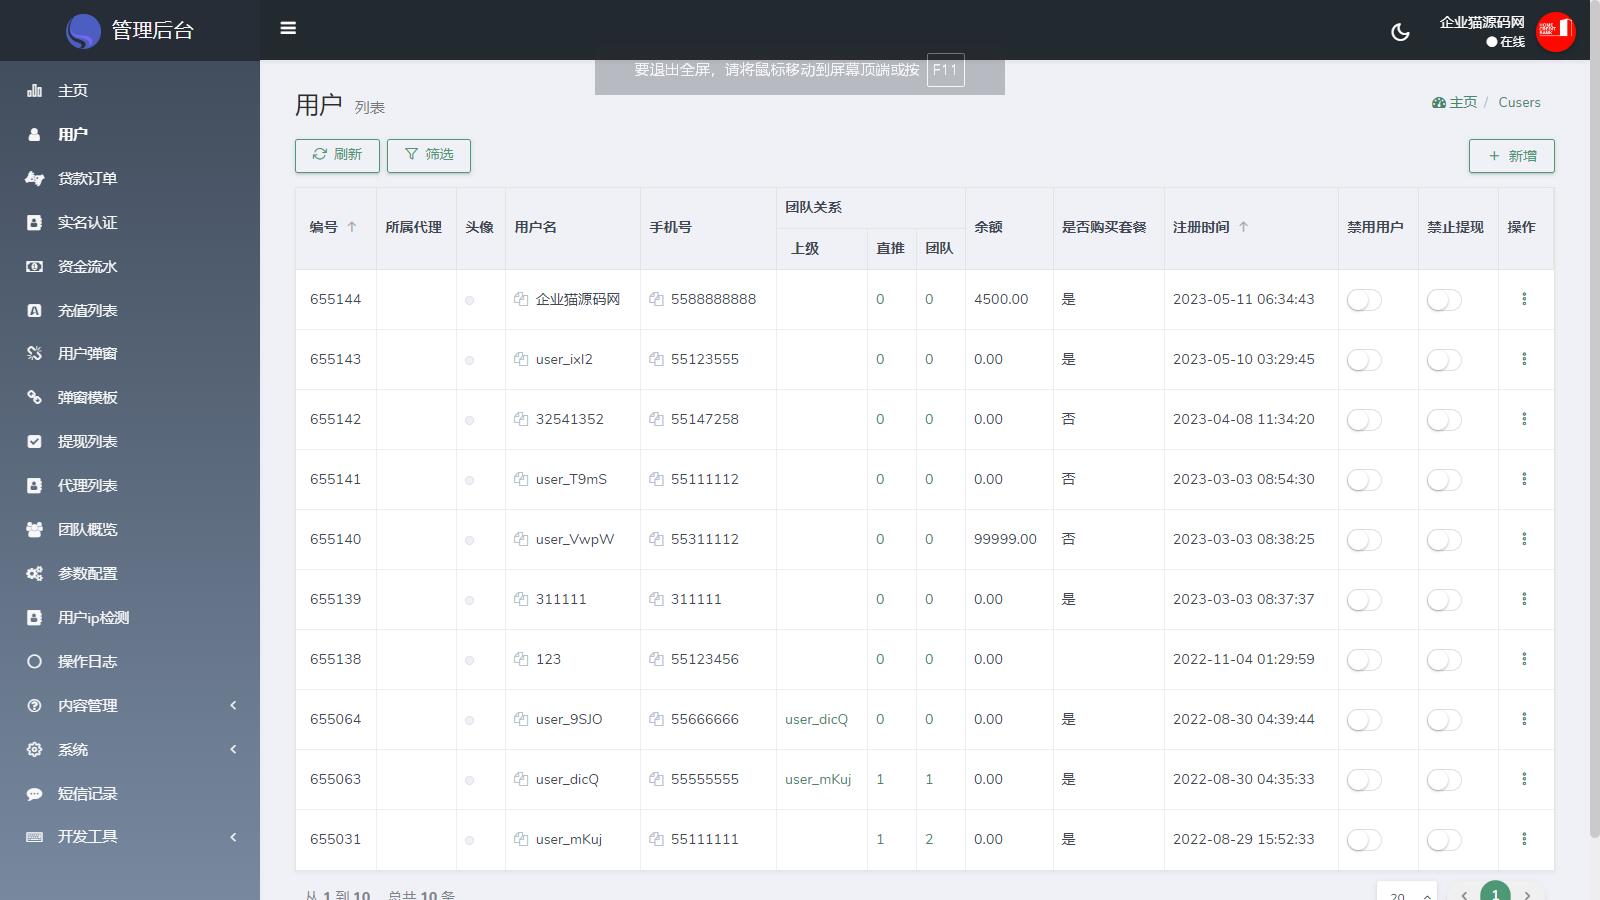Click the vertical page scrollbar
Screen dimensions: 1600x900
[x=1594, y=450]
